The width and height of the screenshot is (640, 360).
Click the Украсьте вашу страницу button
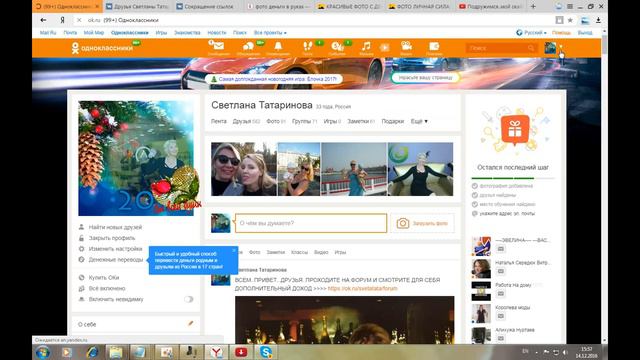pos(425,77)
